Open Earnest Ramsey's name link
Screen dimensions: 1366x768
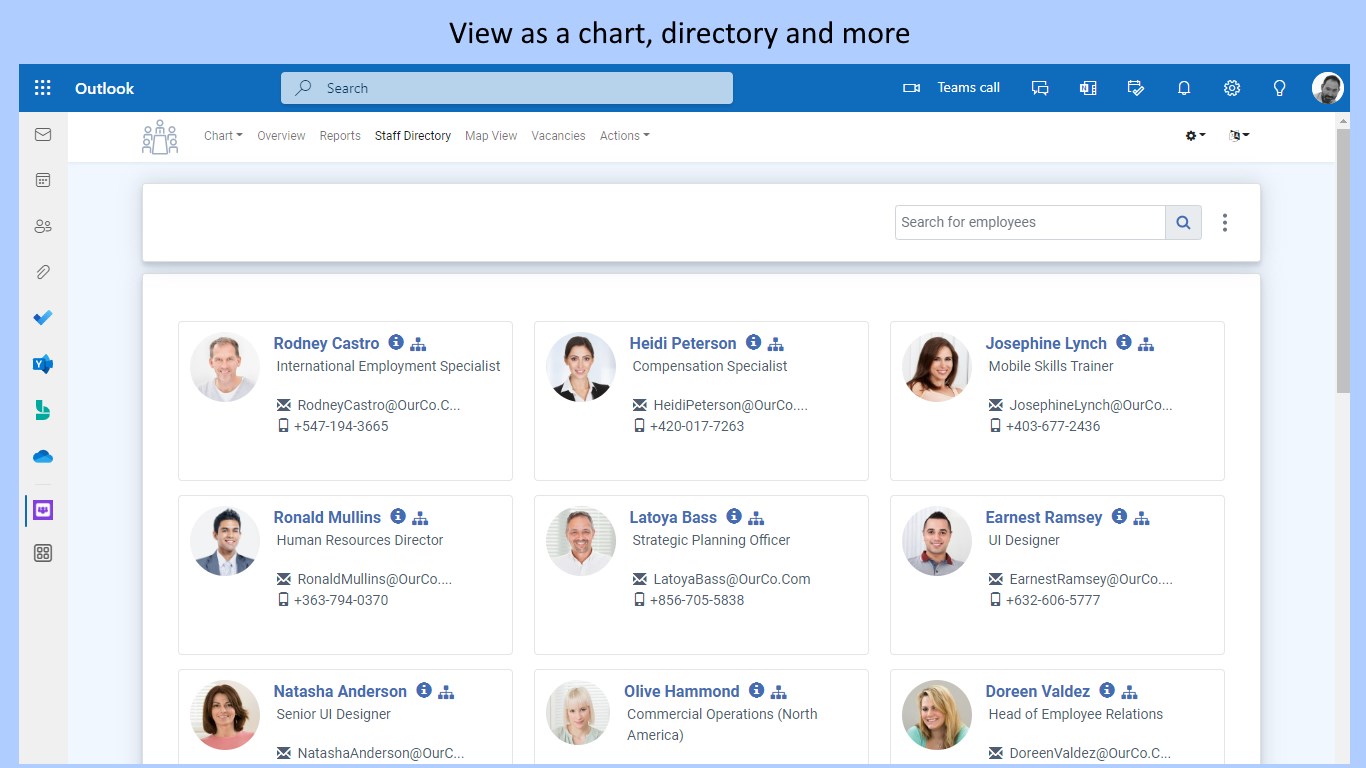tap(1044, 517)
